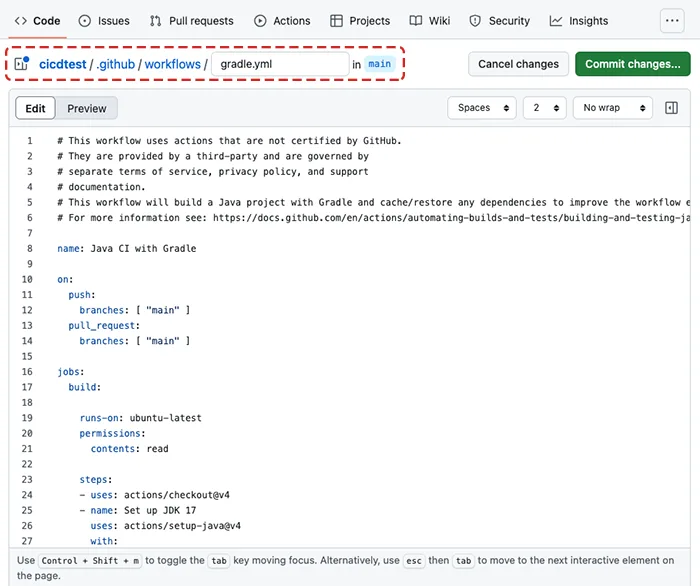Viewport: 700px width, 586px height.
Task: Click the first comment line about certified actions
Action: click(x=229, y=141)
